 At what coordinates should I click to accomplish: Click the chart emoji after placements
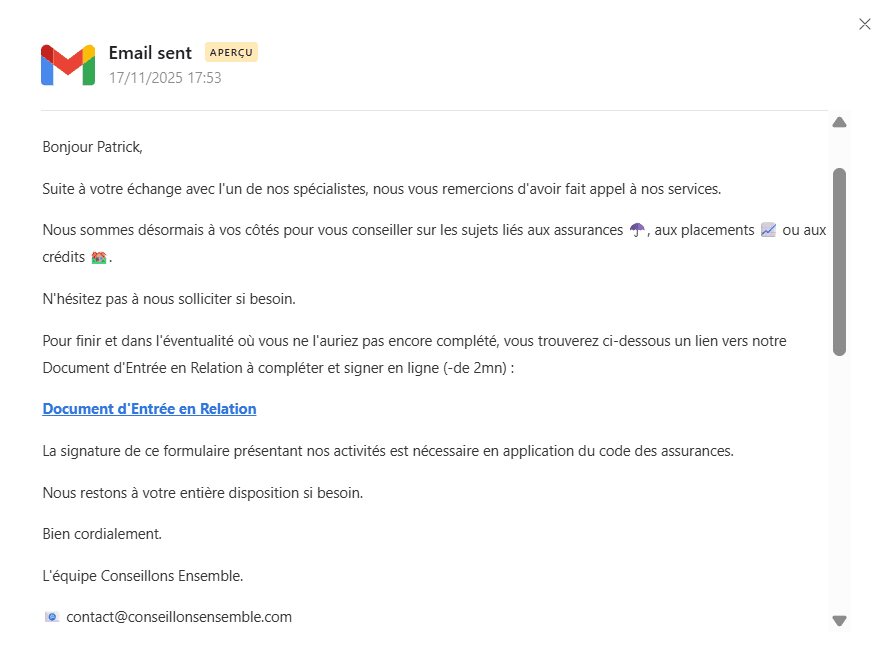768,230
